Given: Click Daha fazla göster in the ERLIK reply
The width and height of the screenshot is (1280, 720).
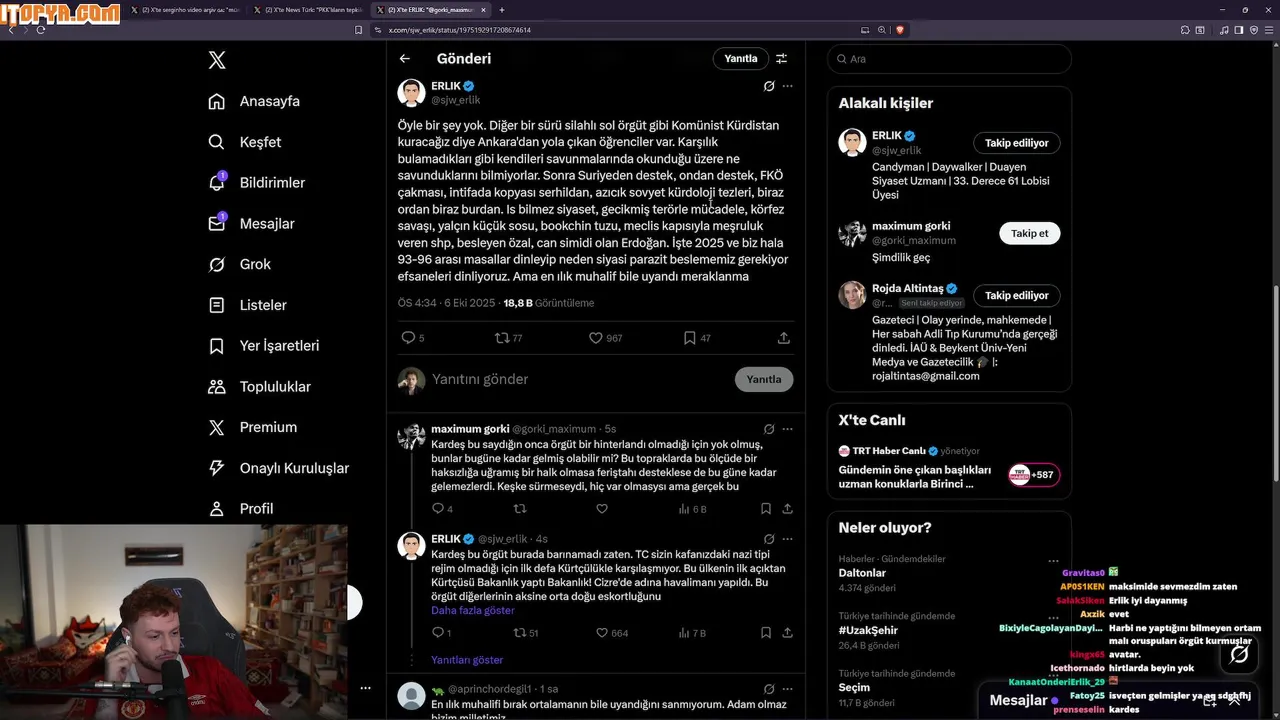Looking at the screenshot, I should tap(473, 610).
